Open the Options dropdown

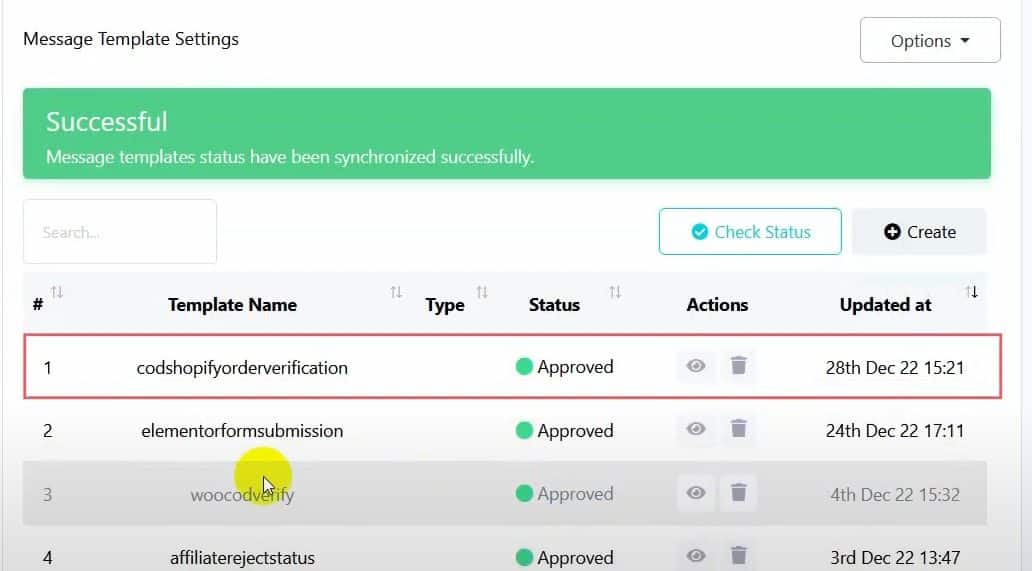click(930, 41)
